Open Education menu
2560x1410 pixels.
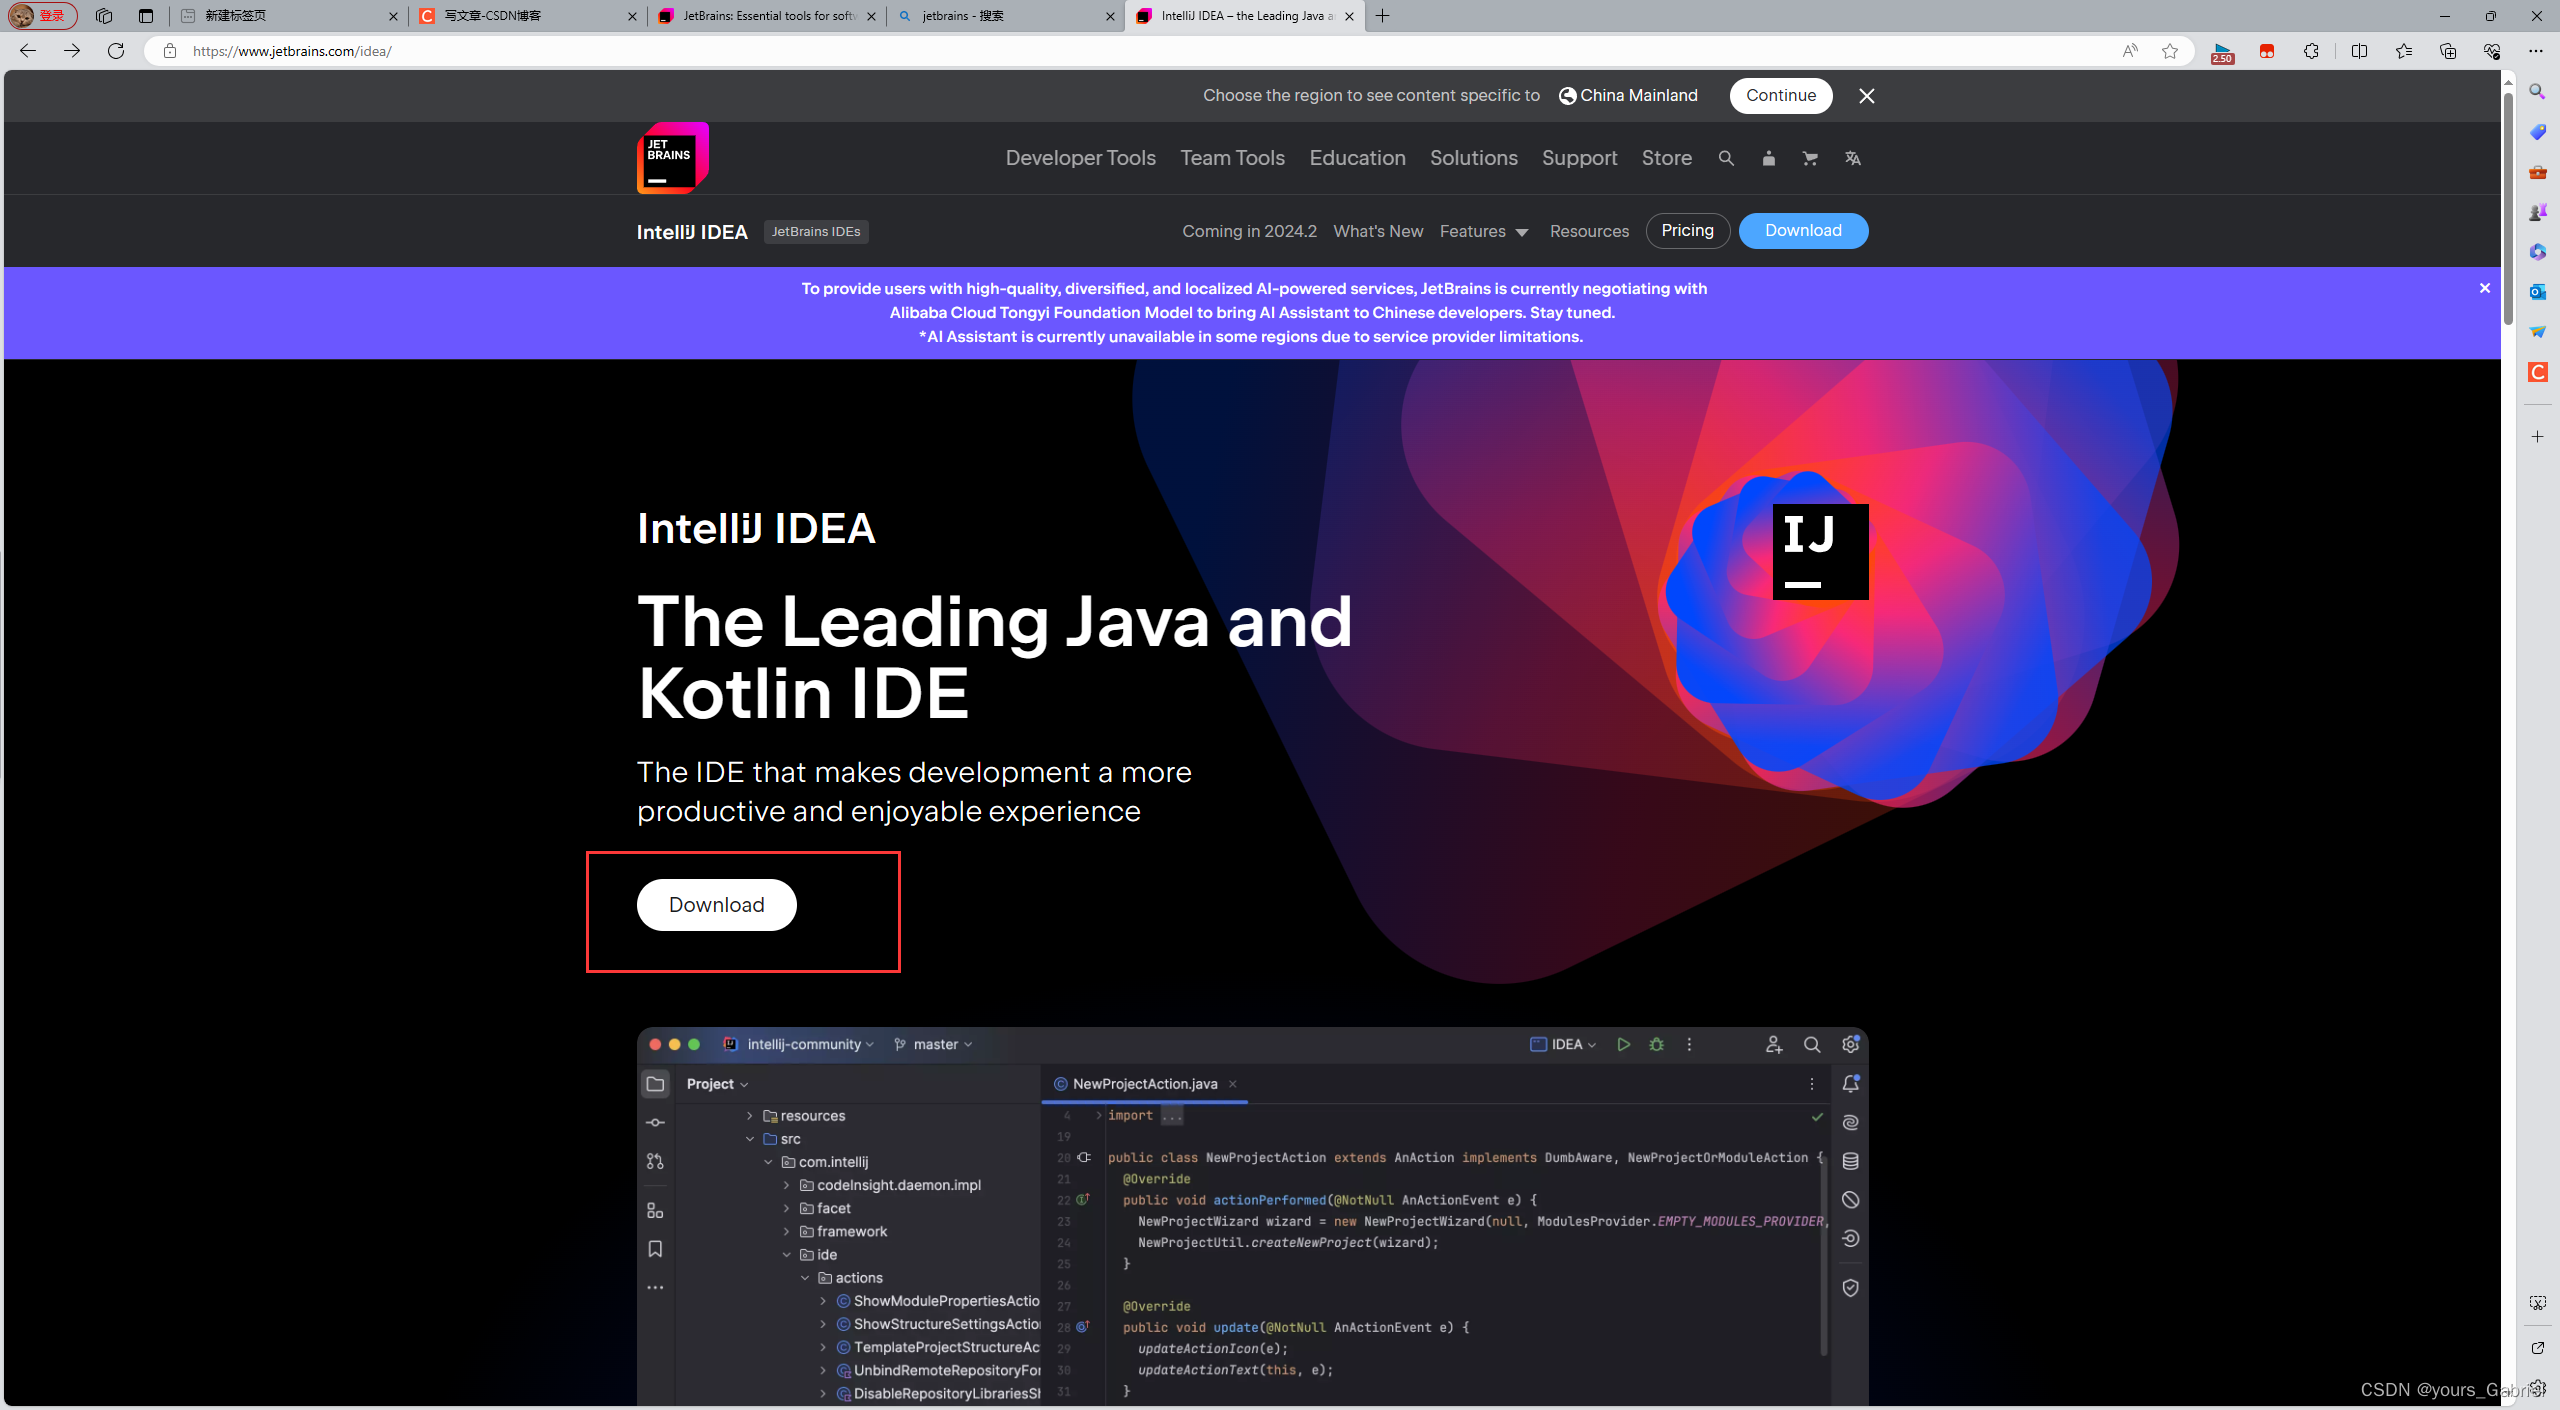tap(1357, 158)
